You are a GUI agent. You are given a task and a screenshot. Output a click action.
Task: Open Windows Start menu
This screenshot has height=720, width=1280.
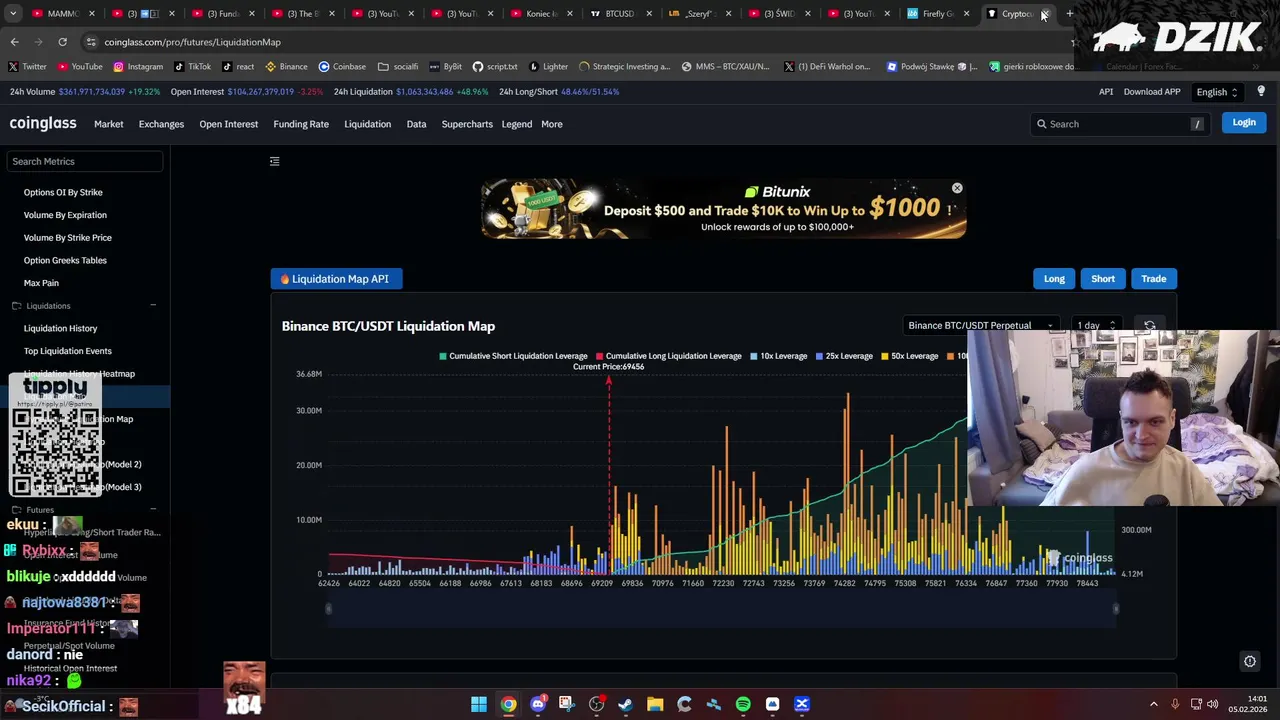pos(479,704)
